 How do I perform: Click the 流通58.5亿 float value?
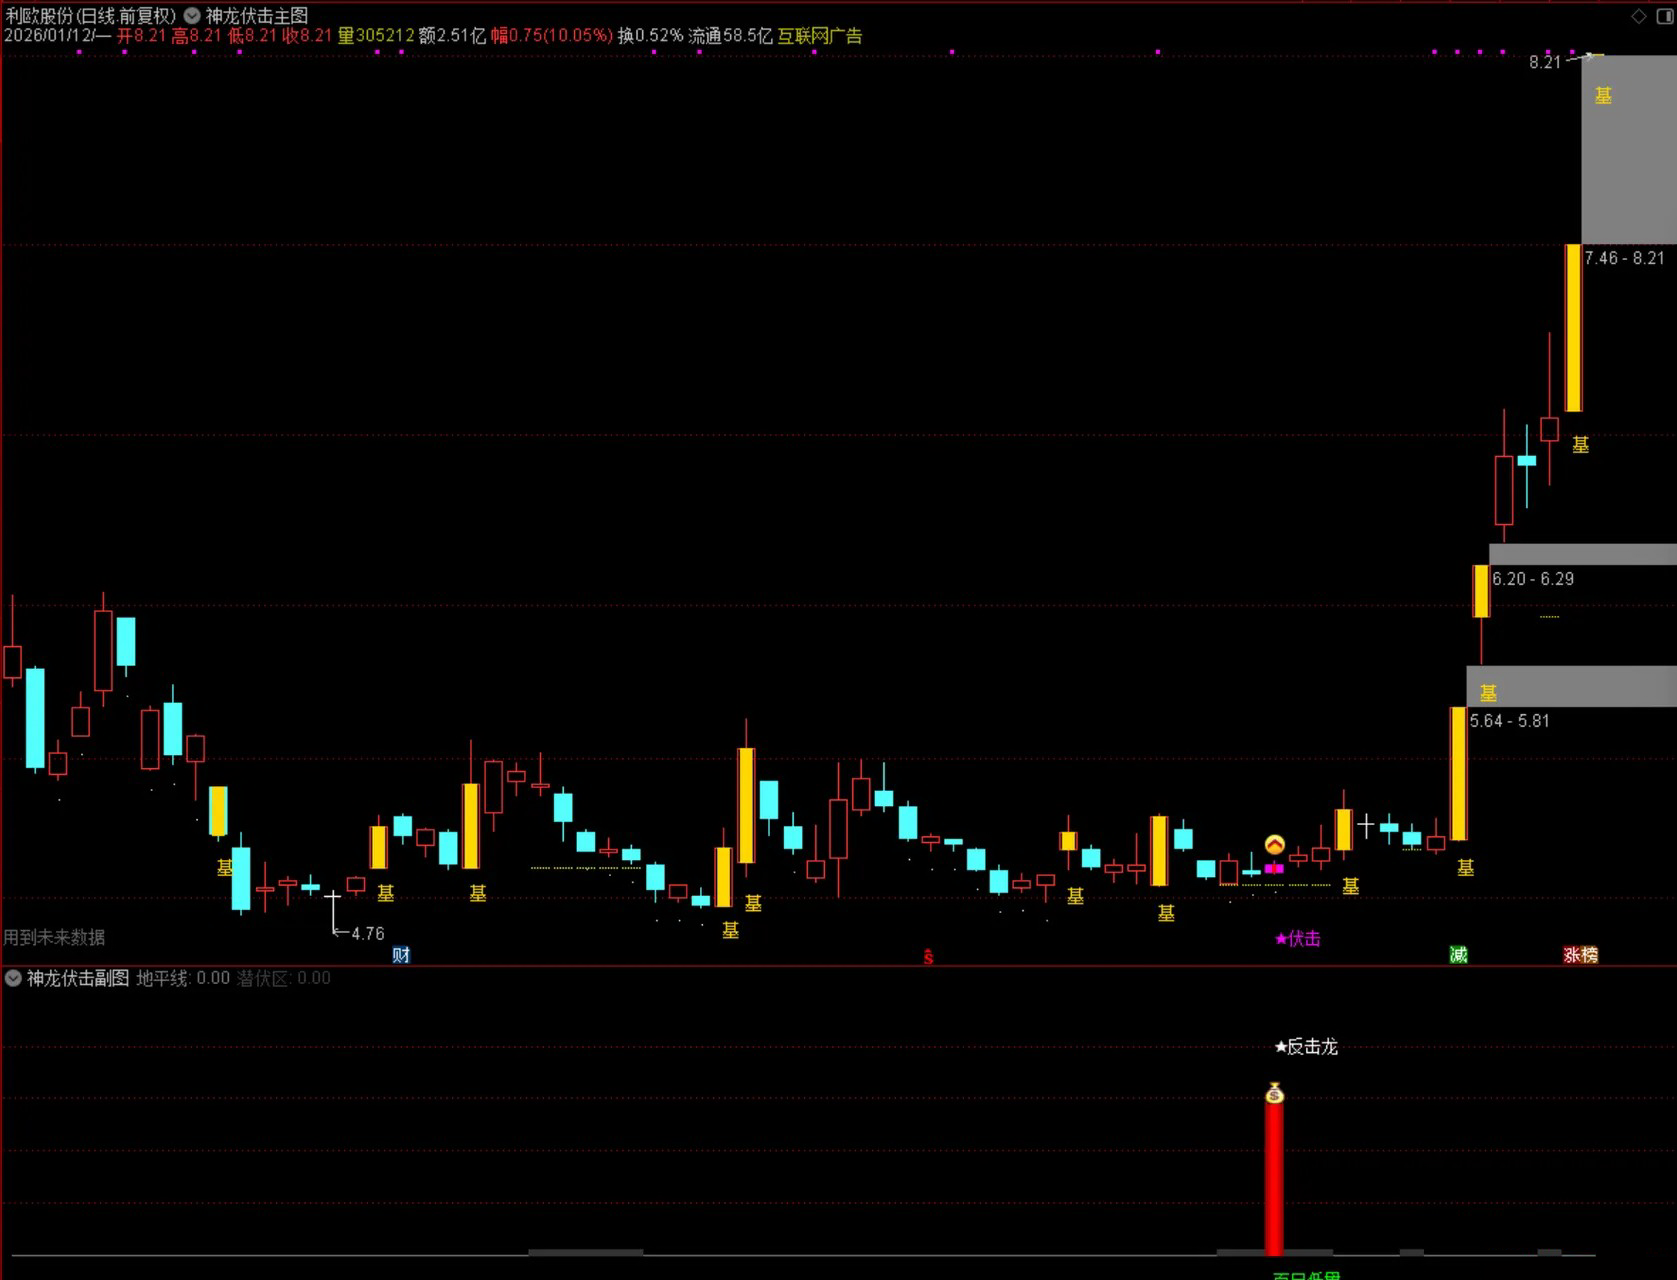pyautogui.click(x=731, y=36)
